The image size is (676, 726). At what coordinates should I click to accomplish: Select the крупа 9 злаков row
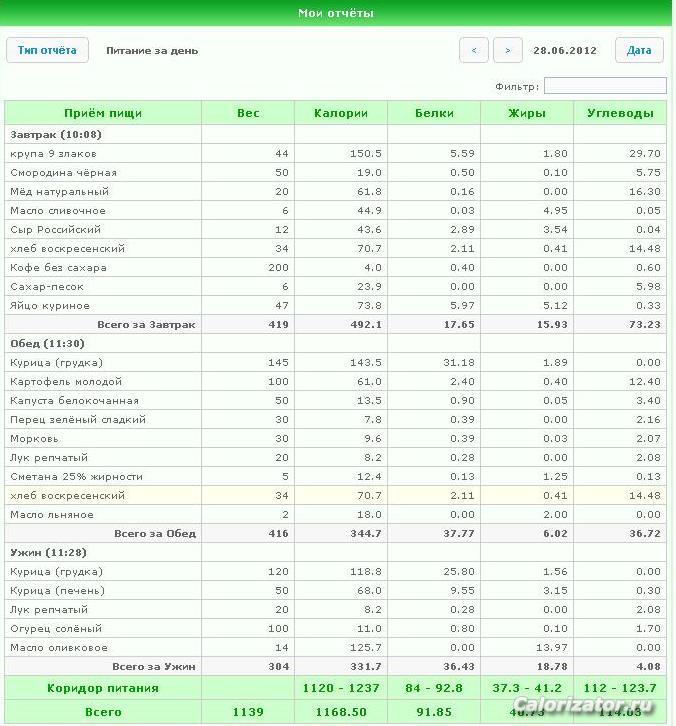[x=336, y=153]
